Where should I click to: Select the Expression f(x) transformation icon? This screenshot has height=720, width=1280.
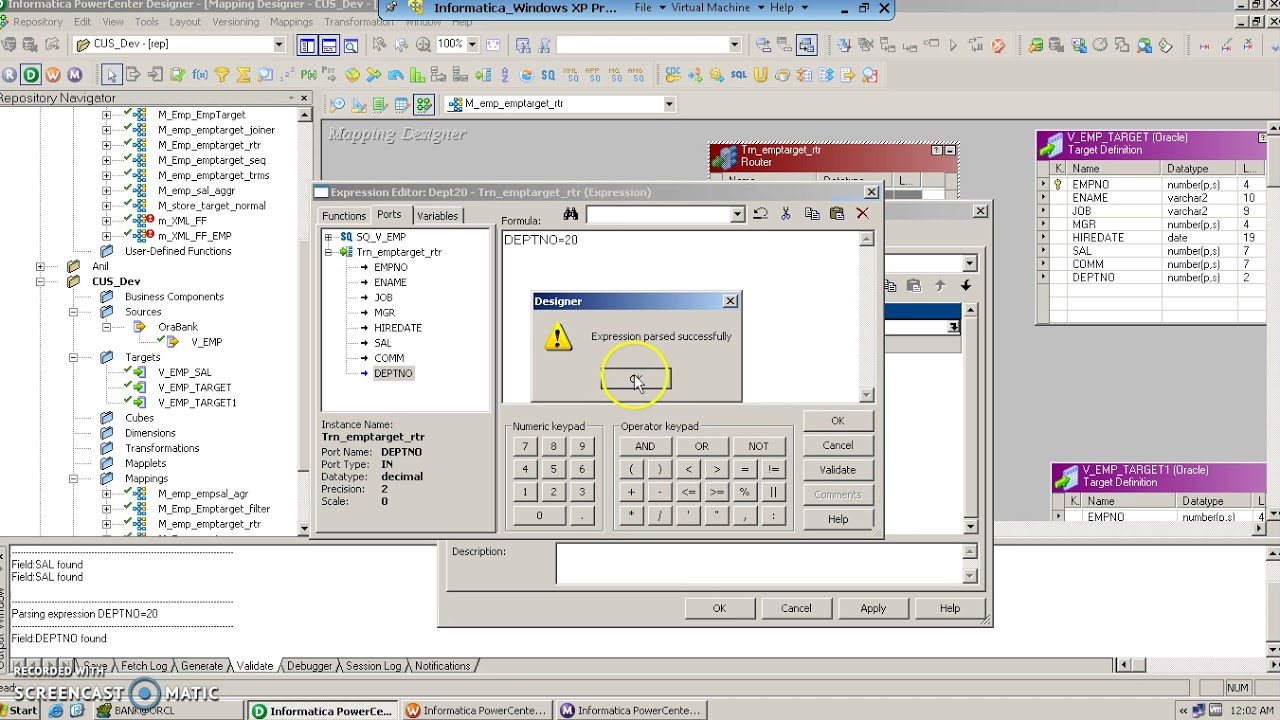(200, 74)
